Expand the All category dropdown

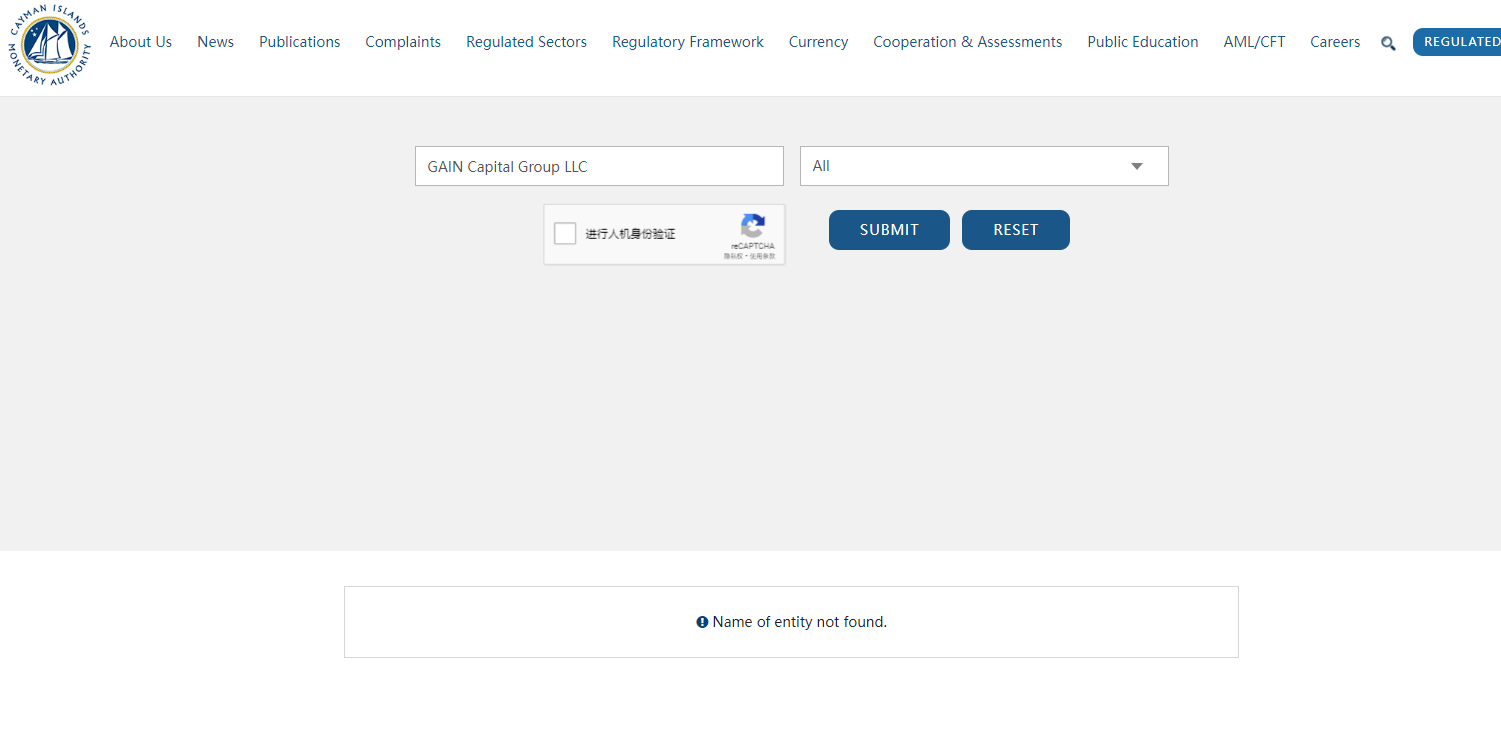pos(984,166)
